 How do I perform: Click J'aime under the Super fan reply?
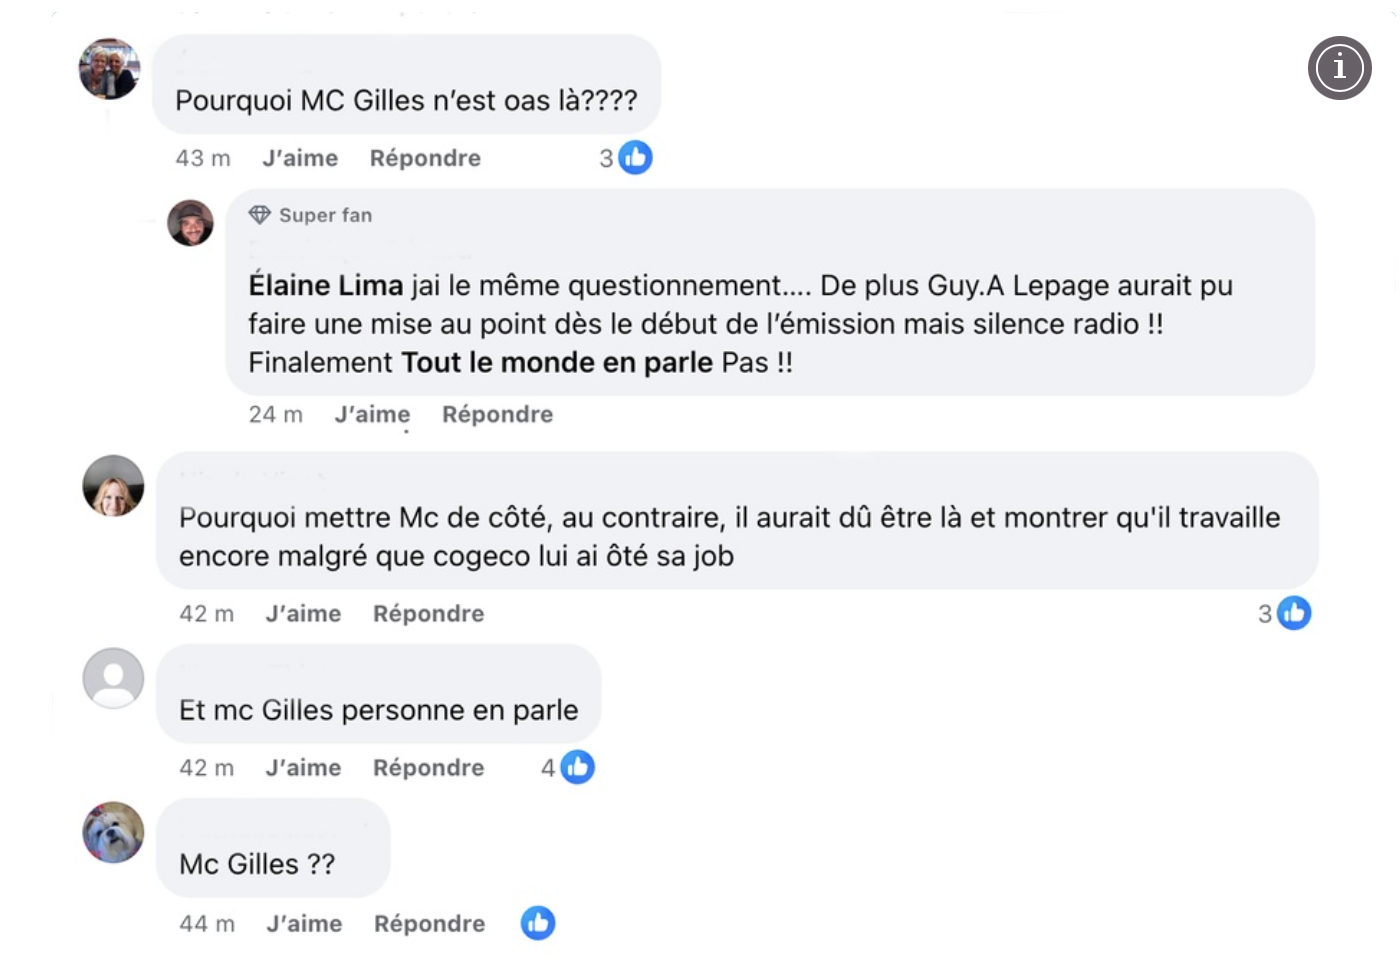pyautogui.click(x=372, y=414)
